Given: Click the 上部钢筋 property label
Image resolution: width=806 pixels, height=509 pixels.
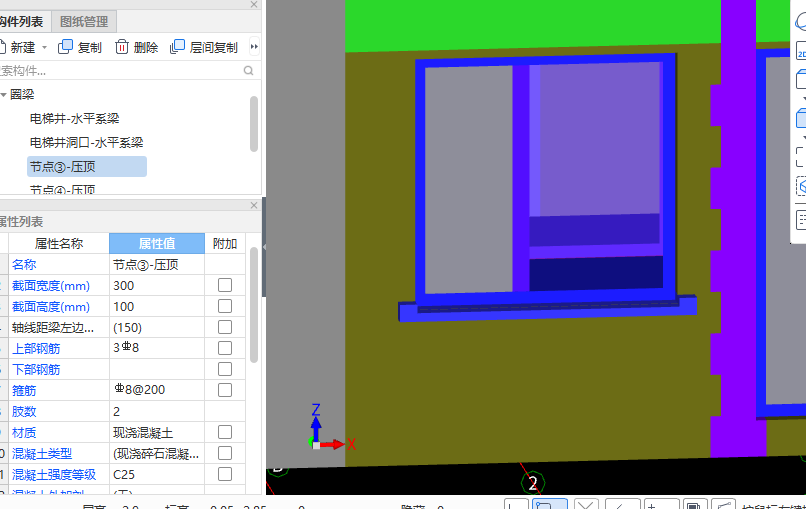Looking at the screenshot, I should pos(36,349).
